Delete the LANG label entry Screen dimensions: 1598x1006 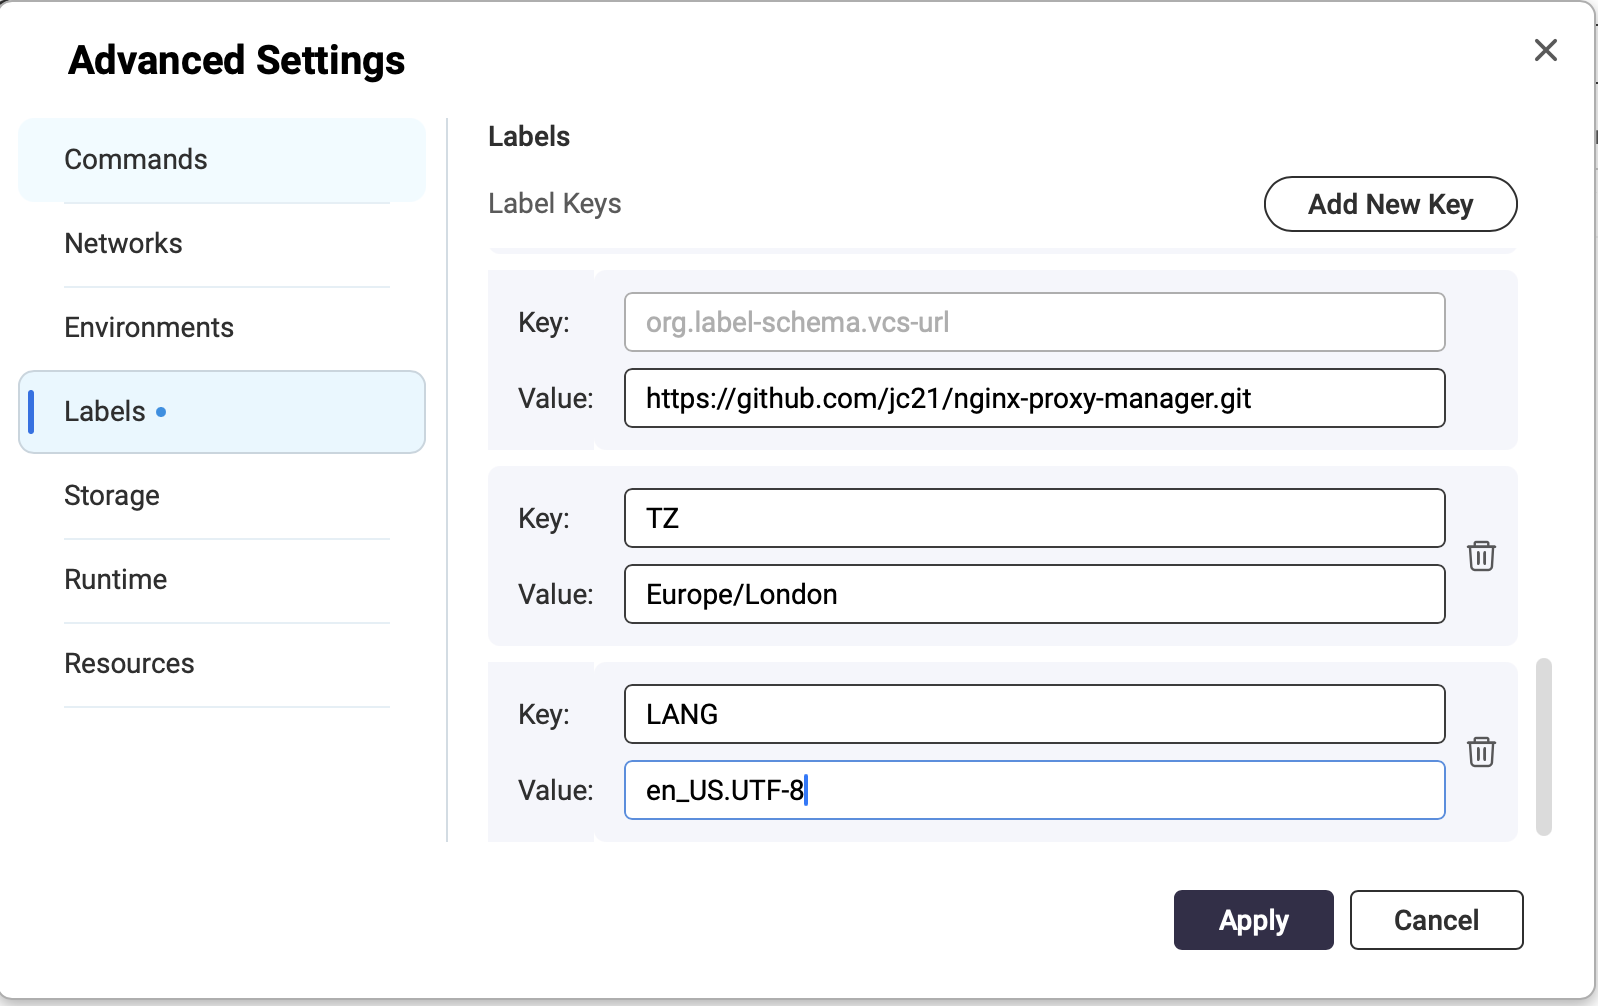(1481, 752)
